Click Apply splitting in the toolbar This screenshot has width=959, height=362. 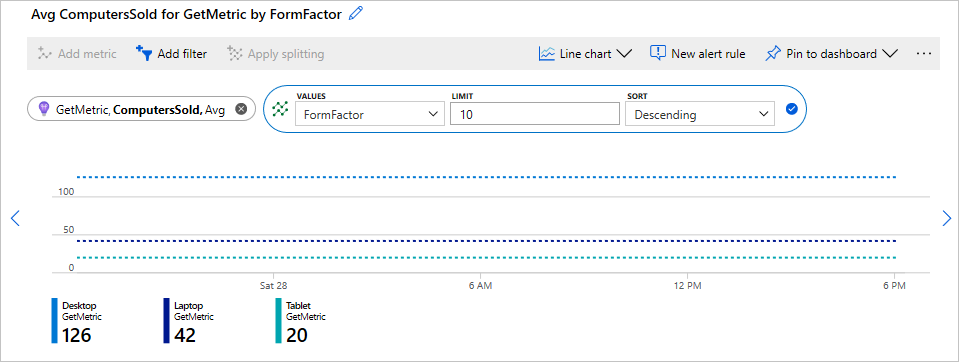click(x=275, y=54)
